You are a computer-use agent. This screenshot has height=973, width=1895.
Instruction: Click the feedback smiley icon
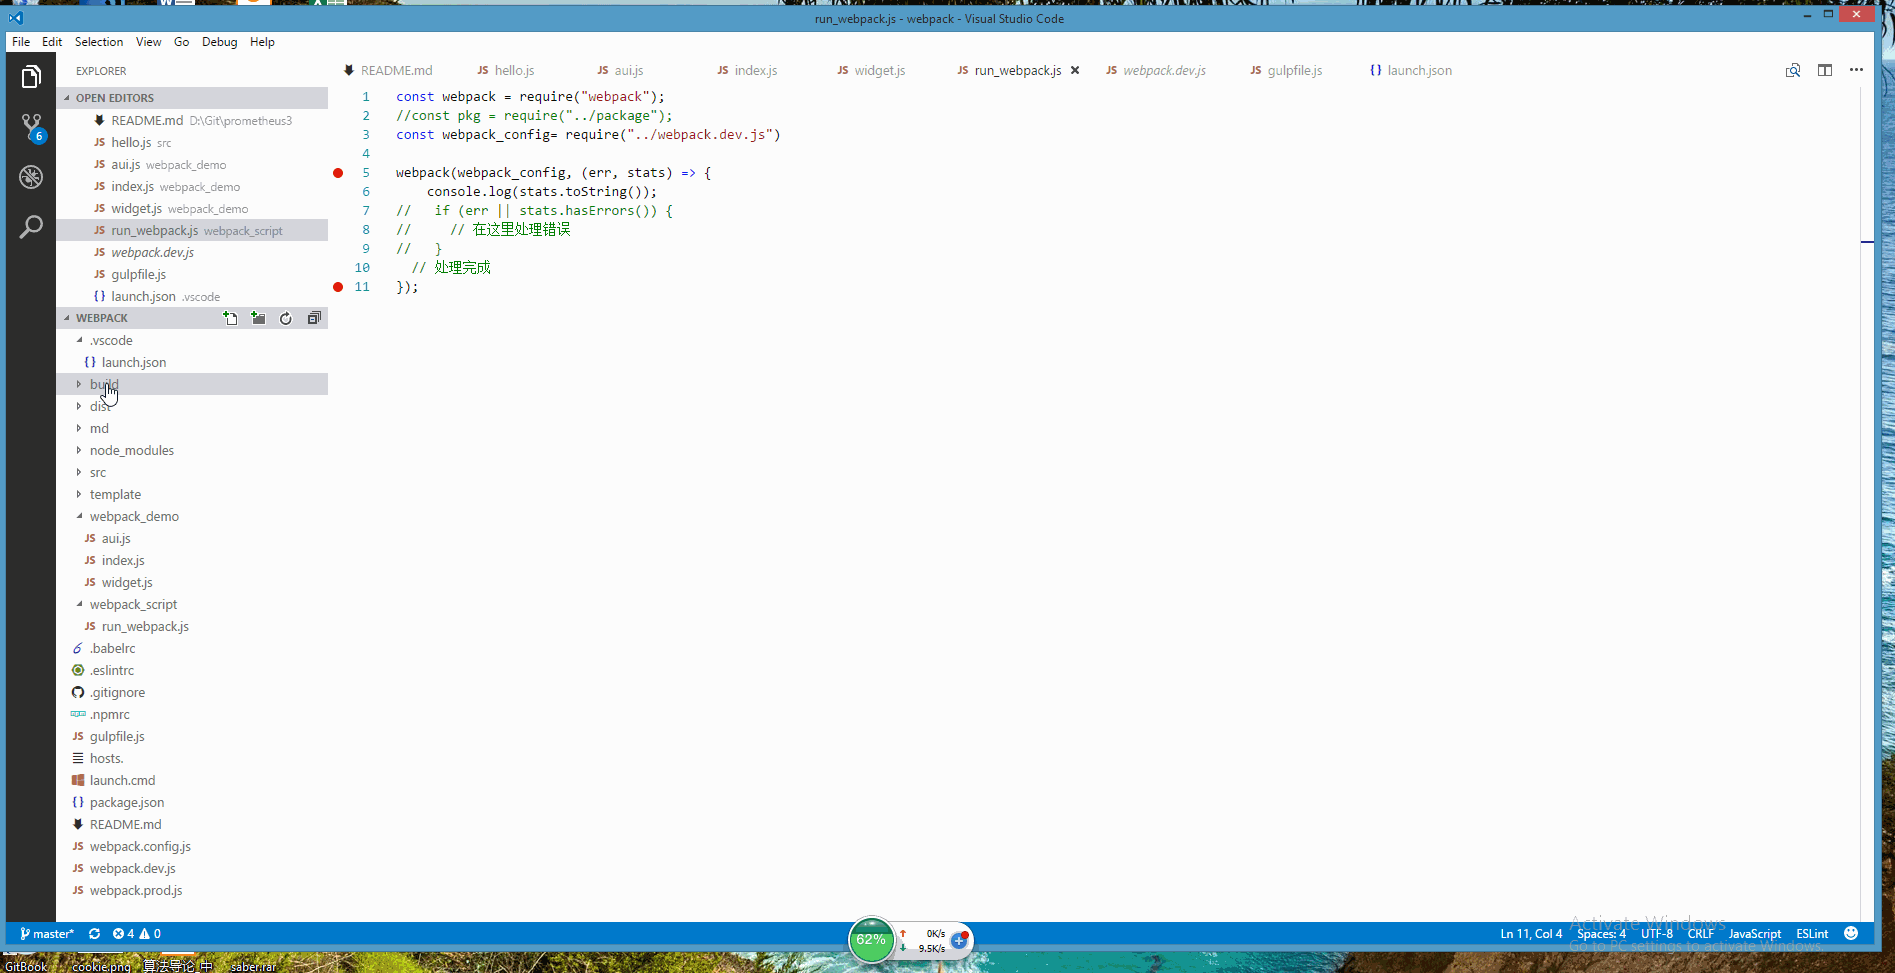[x=1851, y=933]
